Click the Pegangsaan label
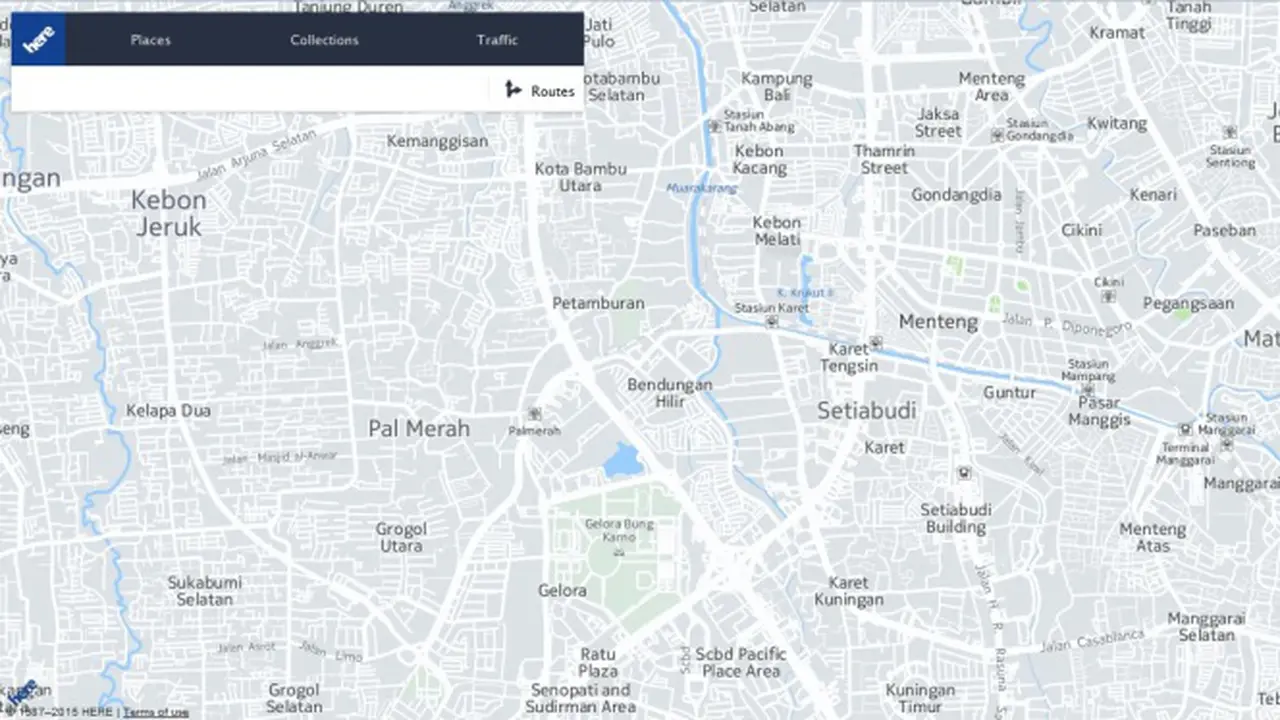Viewport: 1280px width, 720px height. [x=1189, y=303]
